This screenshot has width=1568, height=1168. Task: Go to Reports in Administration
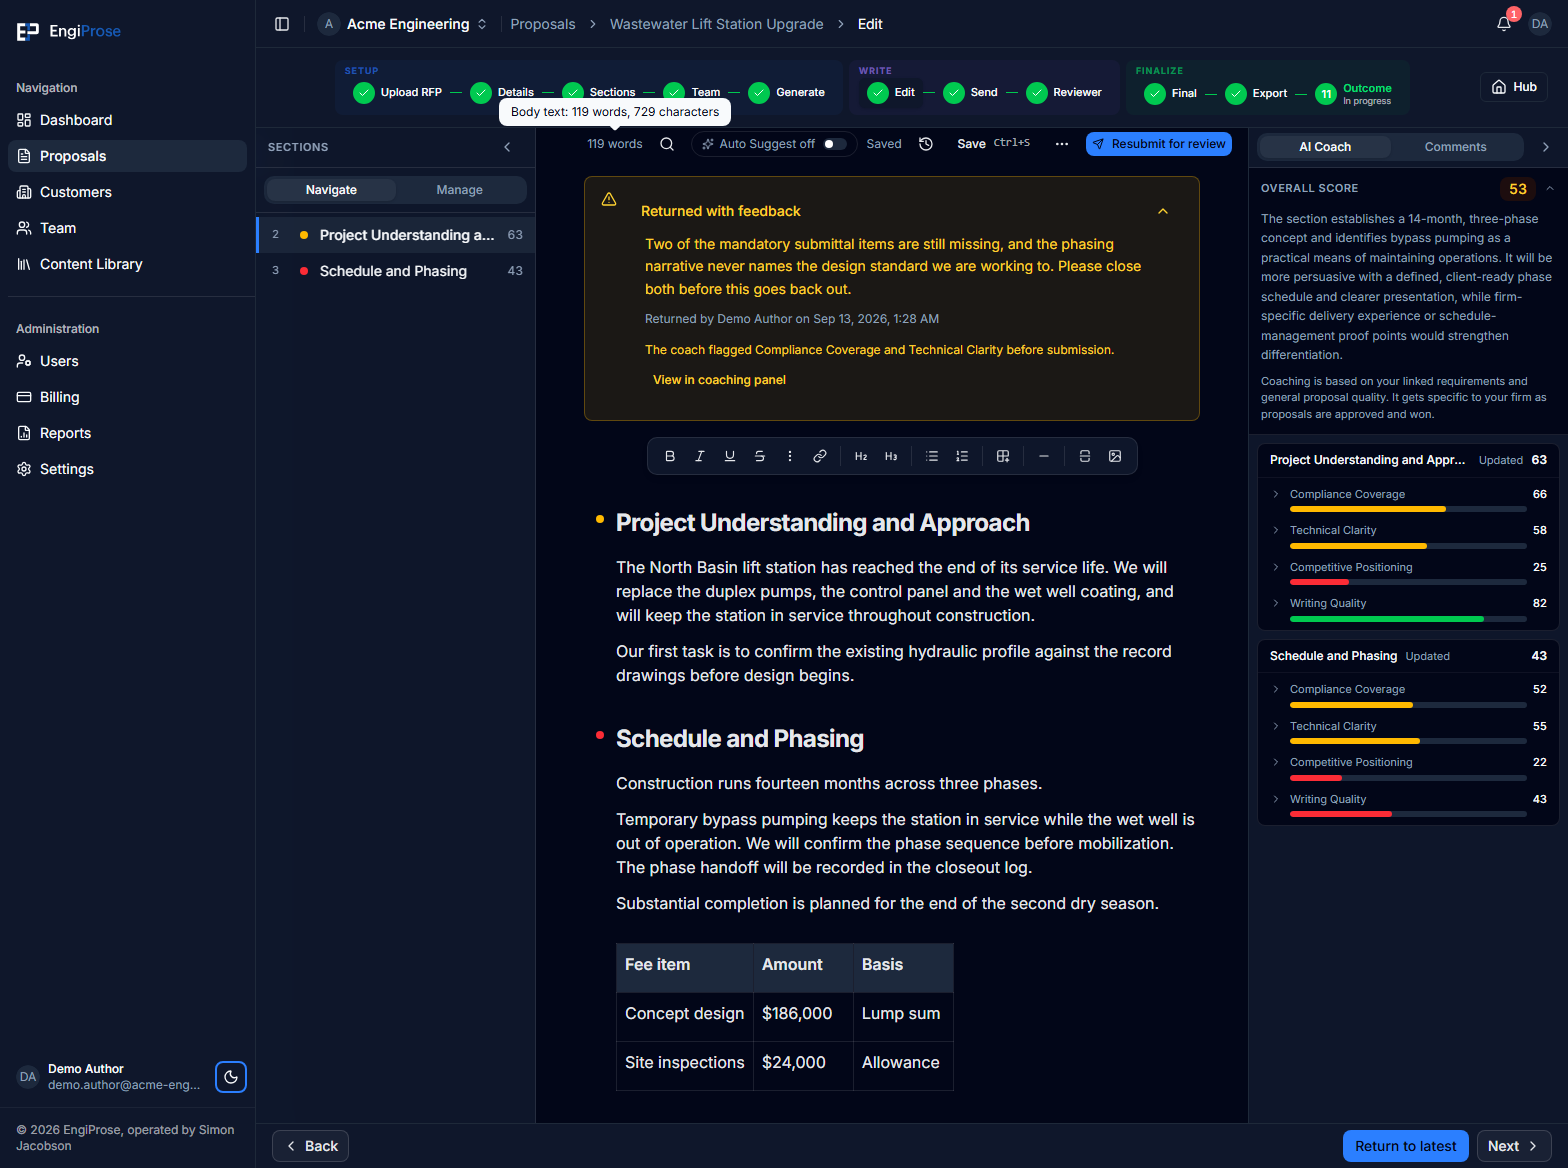click(127, 433)
